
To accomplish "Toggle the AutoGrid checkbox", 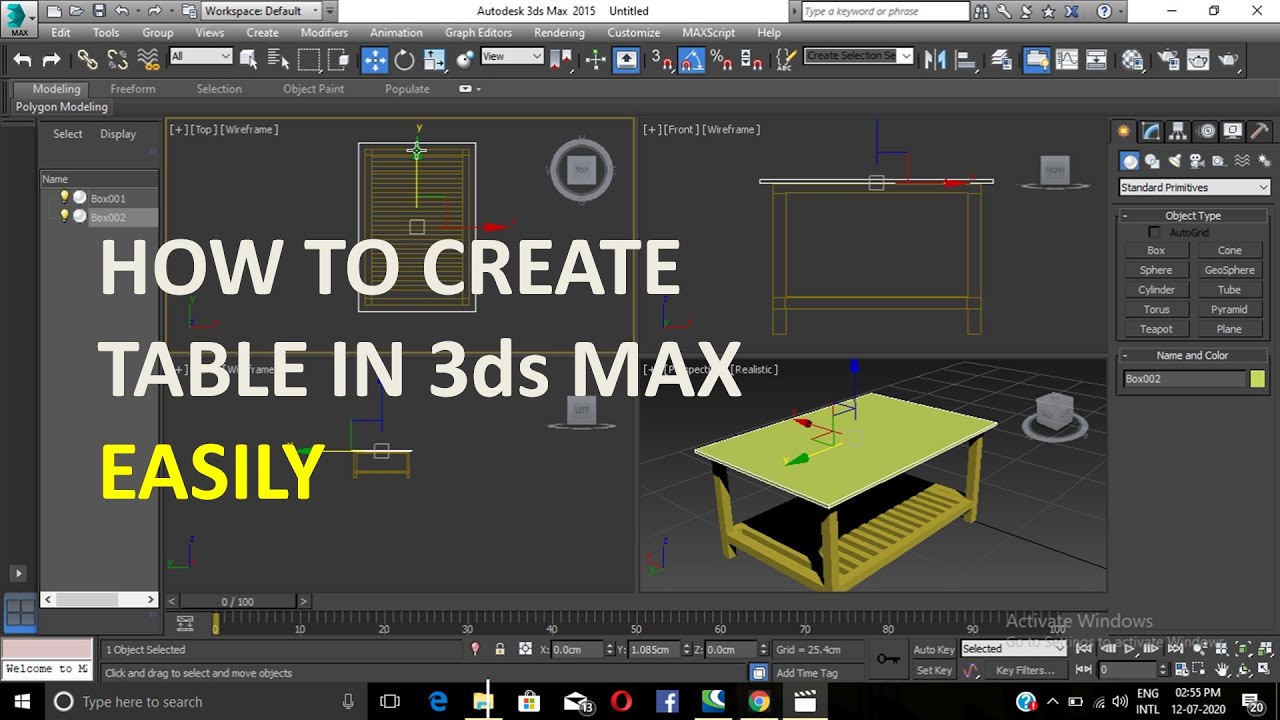I will tap(1154, 232).
